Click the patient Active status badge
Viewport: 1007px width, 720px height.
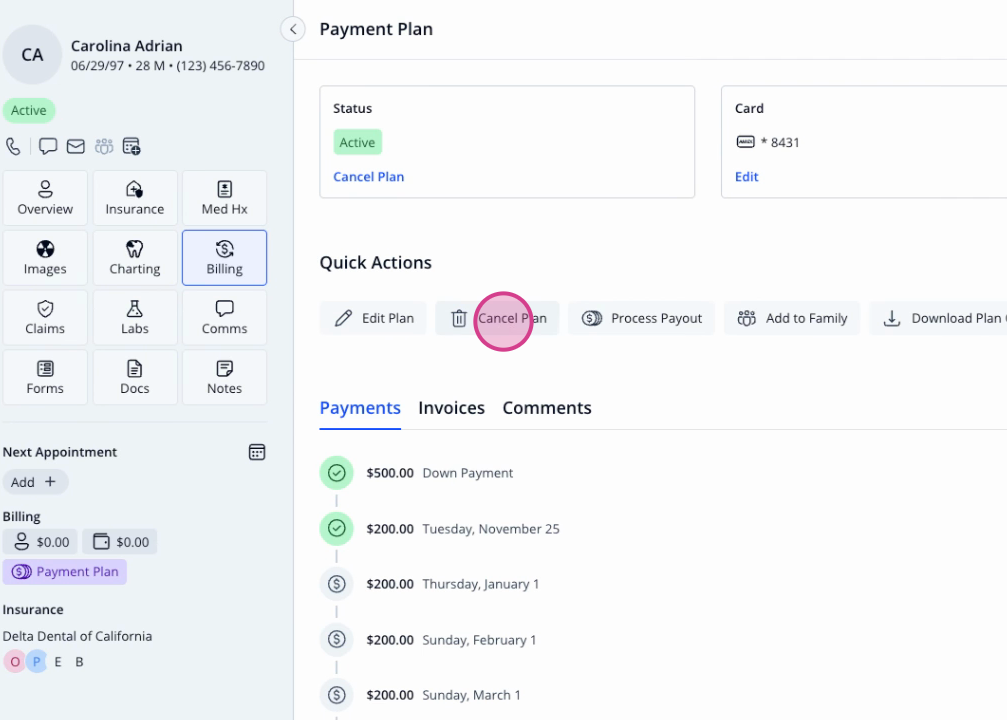29,110
